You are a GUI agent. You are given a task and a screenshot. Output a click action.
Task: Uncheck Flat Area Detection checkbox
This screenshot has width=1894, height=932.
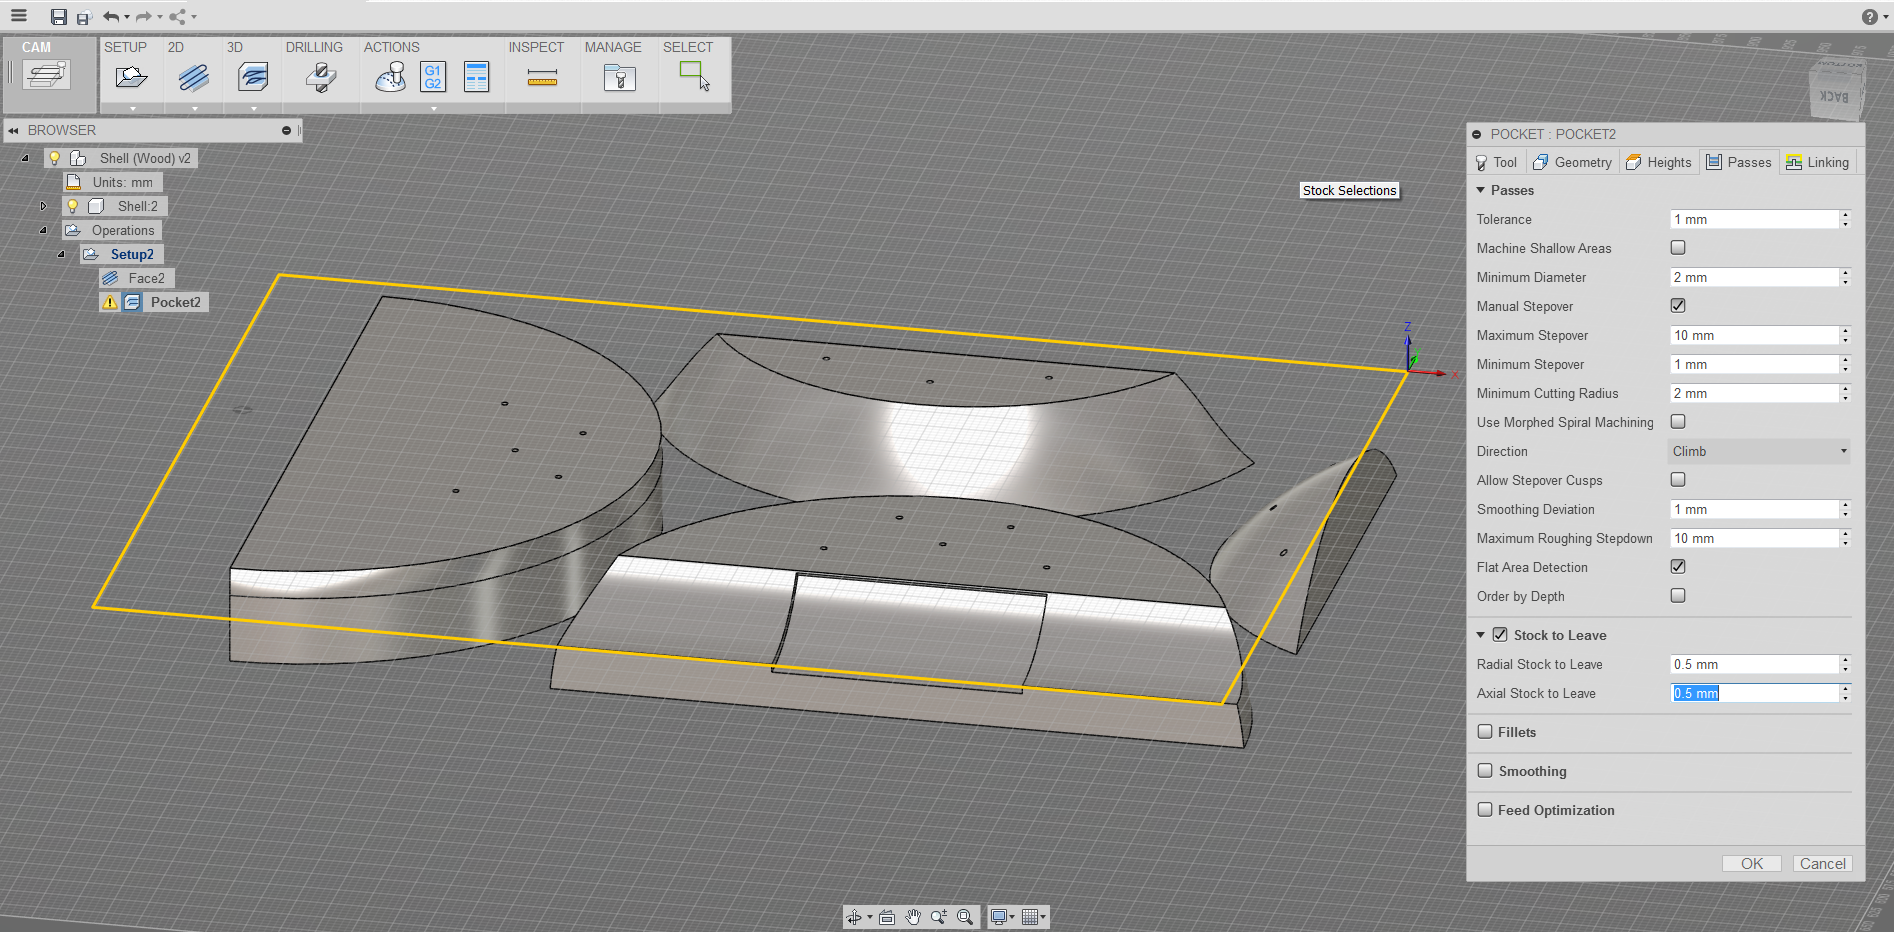pyautogui.click(x=1678, y=566)
